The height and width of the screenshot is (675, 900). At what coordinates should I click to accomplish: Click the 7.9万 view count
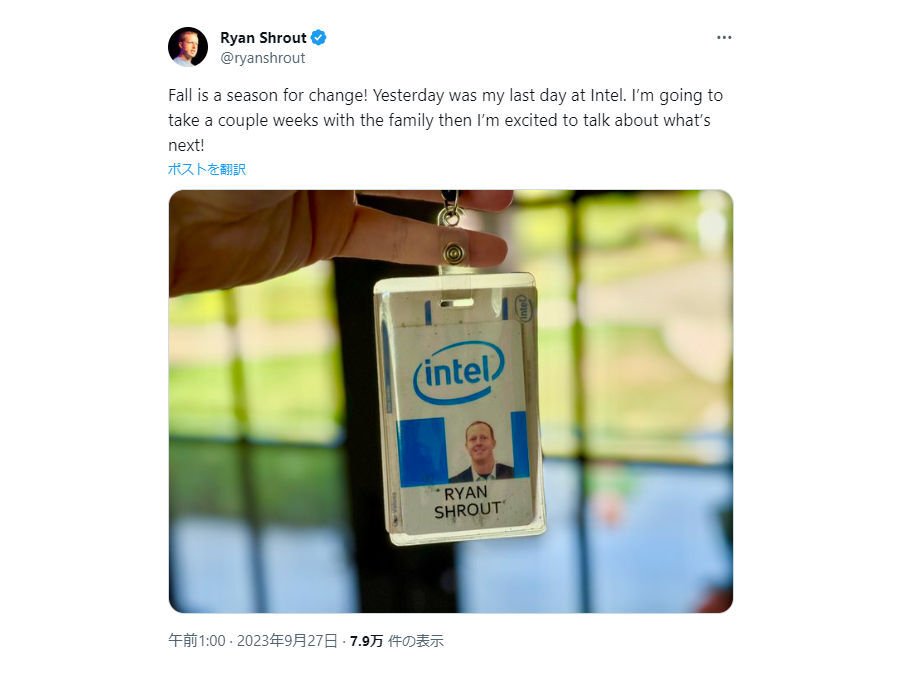[x=366, y=641]
